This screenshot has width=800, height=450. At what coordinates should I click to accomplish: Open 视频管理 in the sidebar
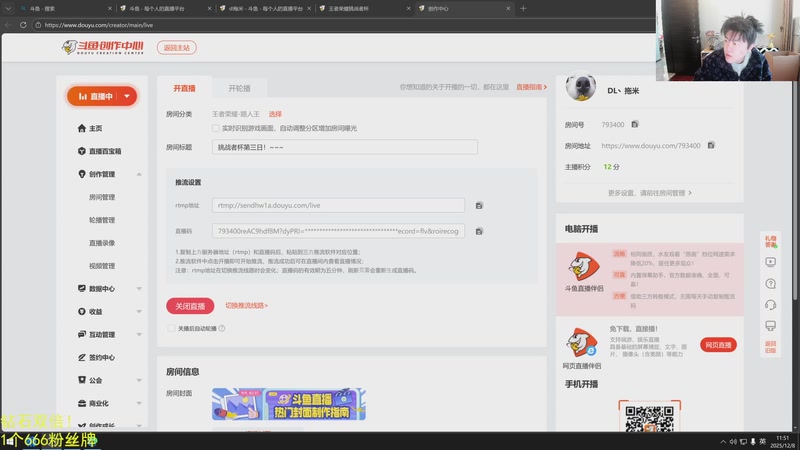102,265
